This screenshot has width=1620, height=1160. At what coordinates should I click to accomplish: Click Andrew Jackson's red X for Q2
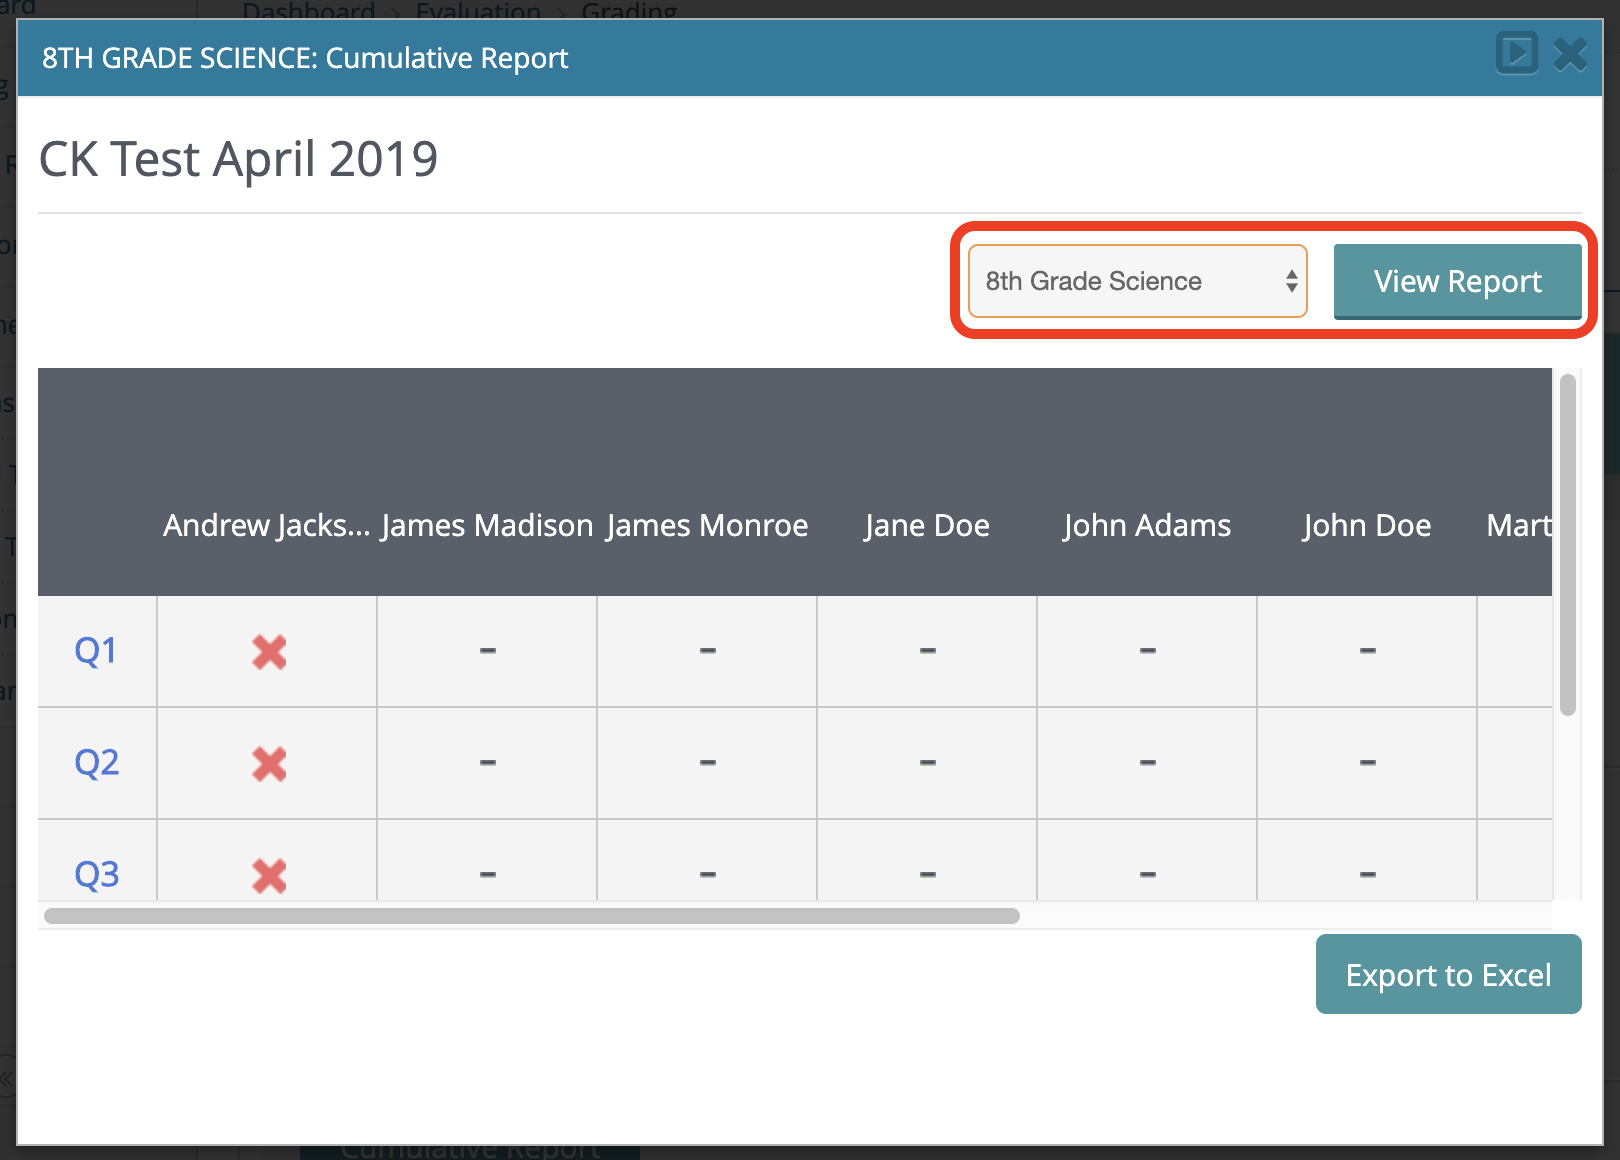269,764
